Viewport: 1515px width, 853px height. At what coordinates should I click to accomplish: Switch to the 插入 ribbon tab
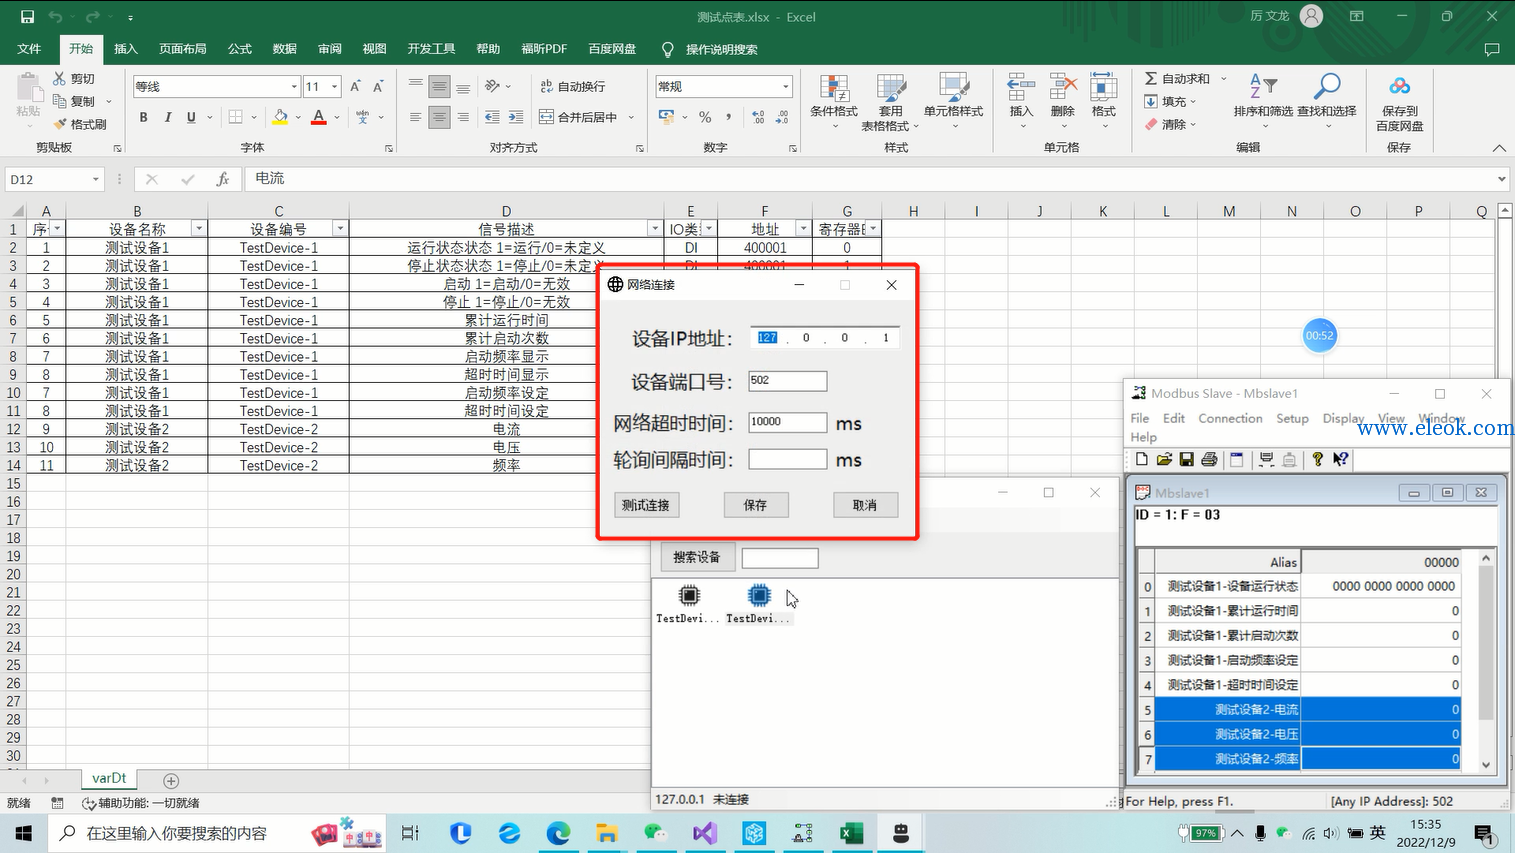pos(126,49)
